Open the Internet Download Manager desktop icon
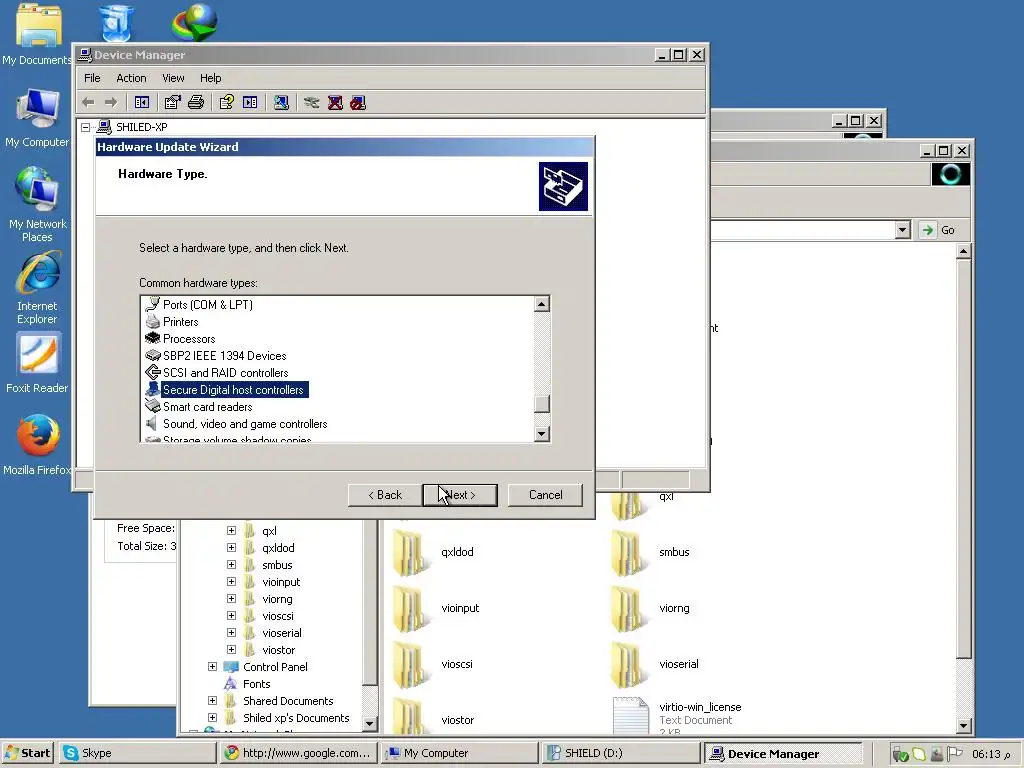The image size is (1024, 768). (194, 23)
